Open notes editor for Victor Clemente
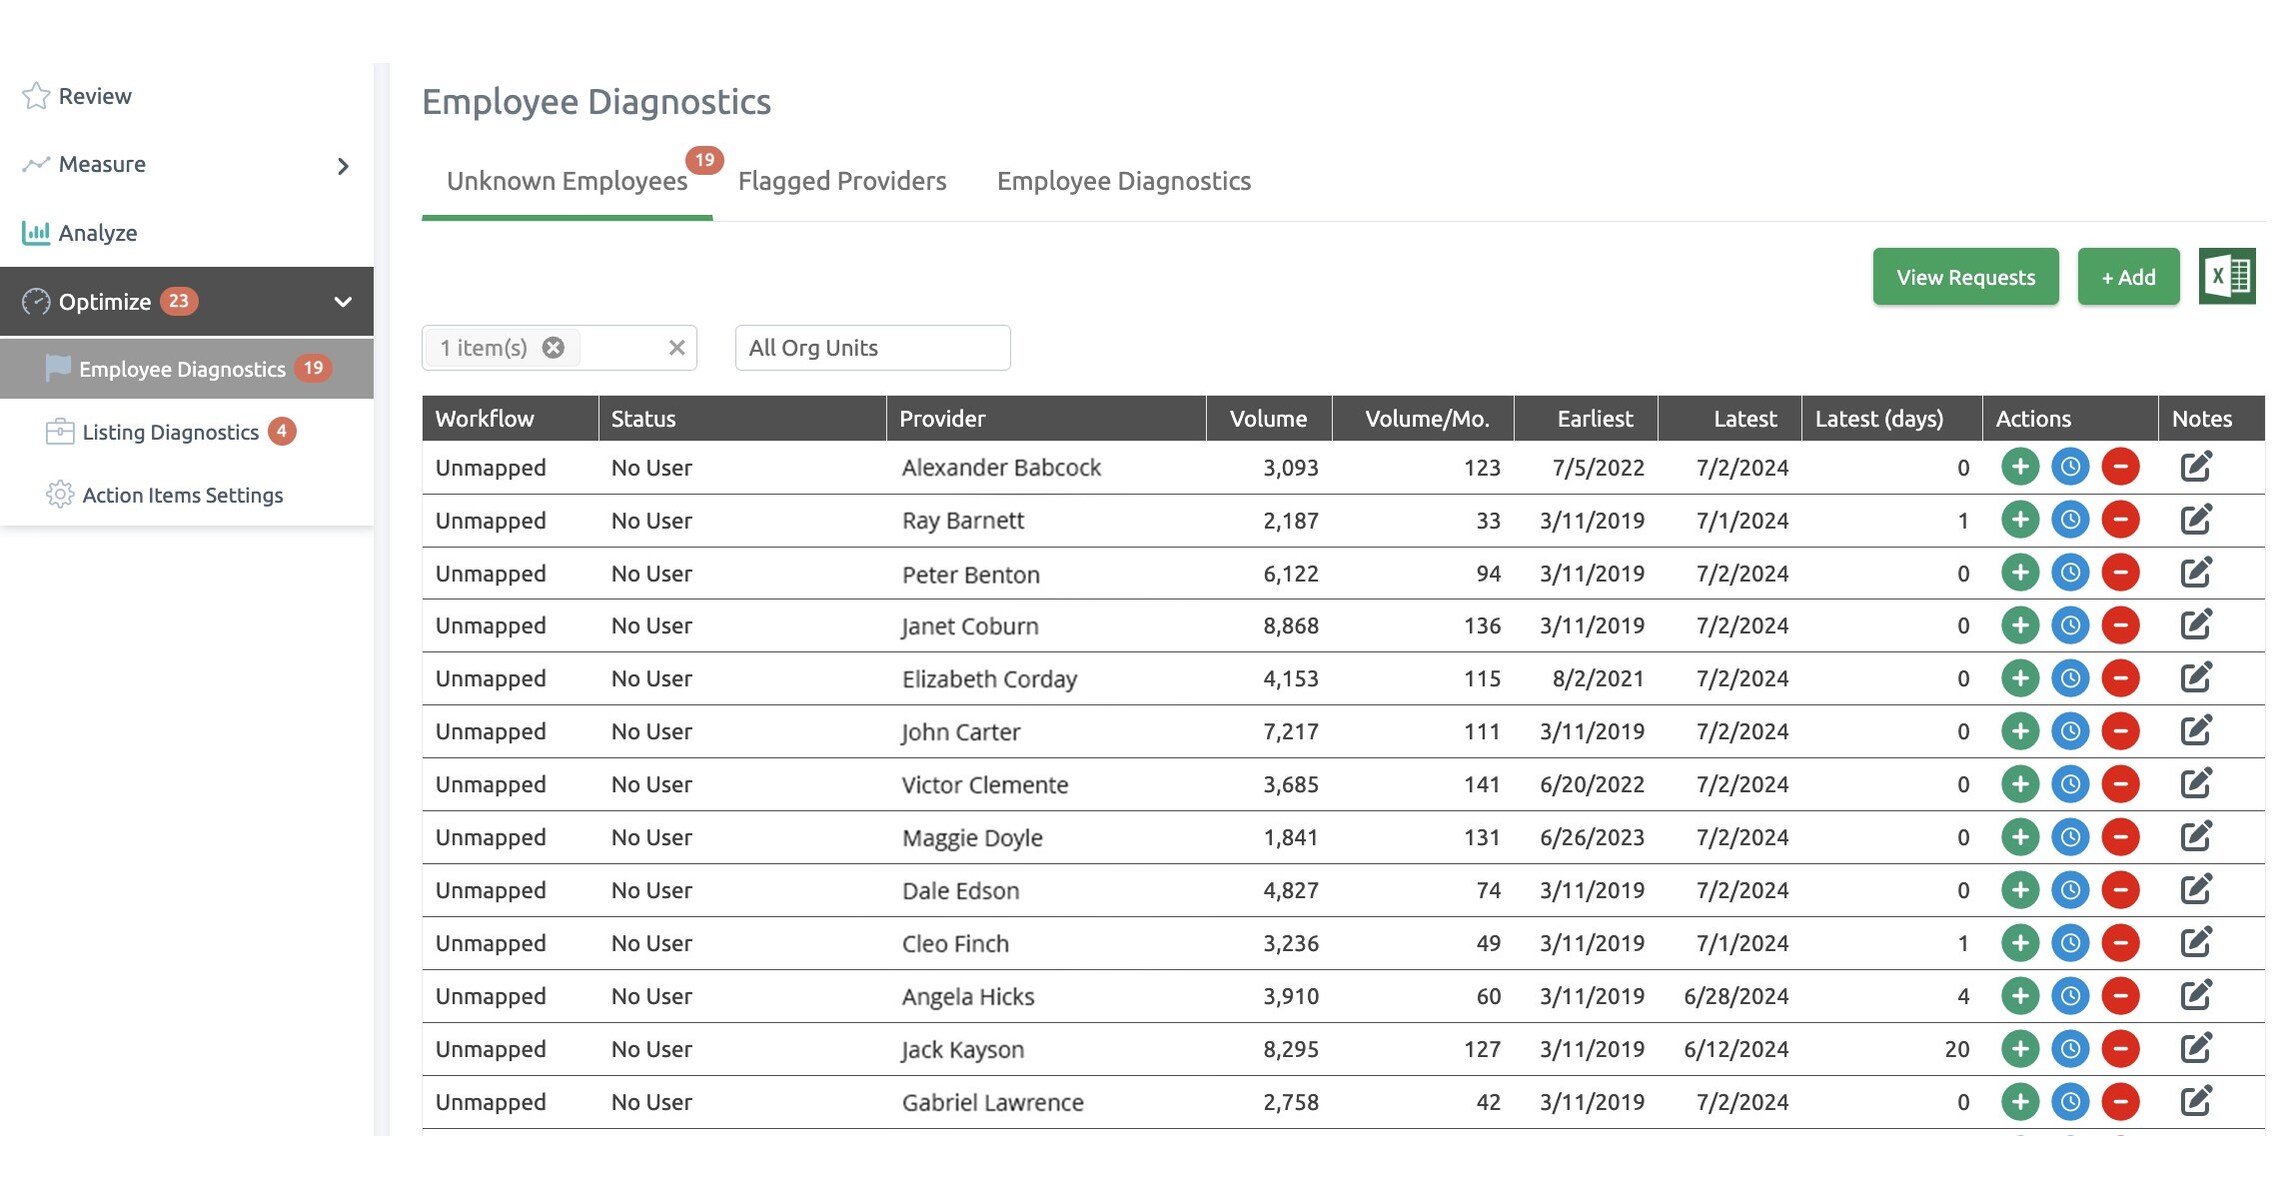 pos(2196,784)
